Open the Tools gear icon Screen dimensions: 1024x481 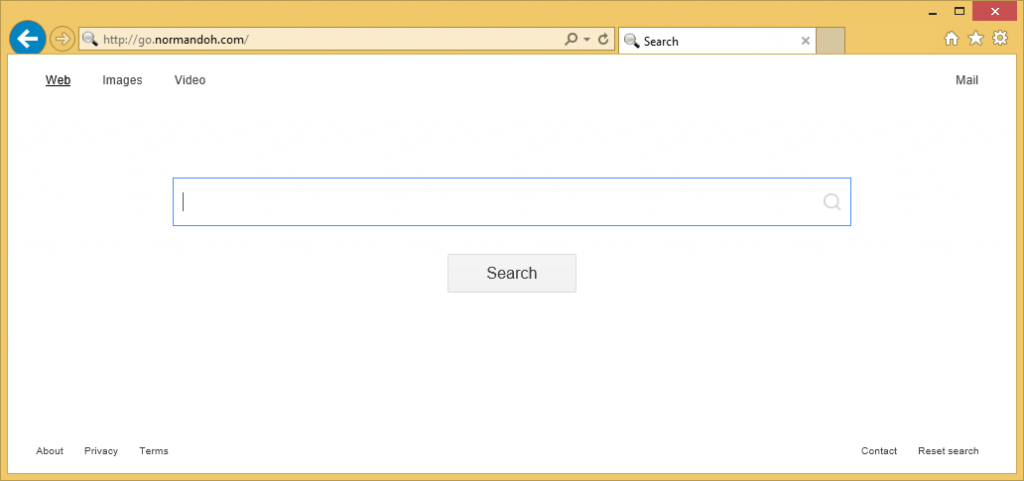pyautogui.click(x=1000, y=39)
